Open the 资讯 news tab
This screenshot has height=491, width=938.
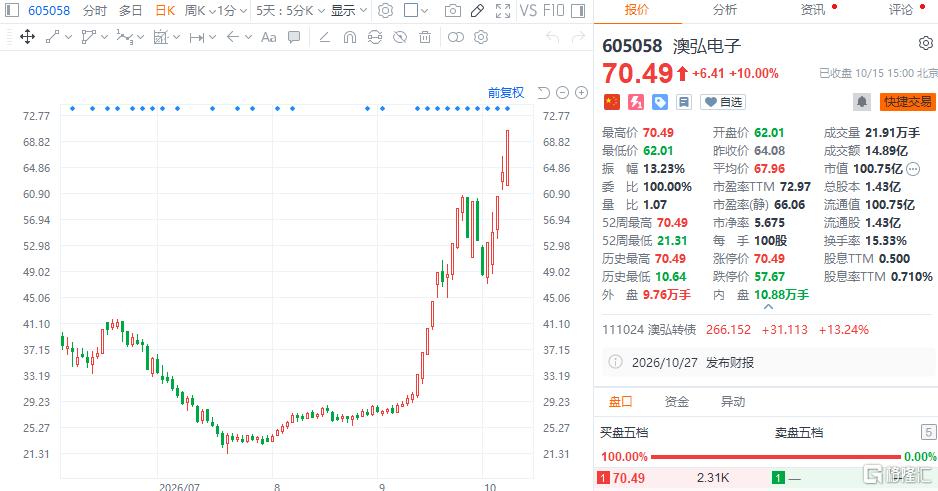pyautogui.click(x=814, y=10)
